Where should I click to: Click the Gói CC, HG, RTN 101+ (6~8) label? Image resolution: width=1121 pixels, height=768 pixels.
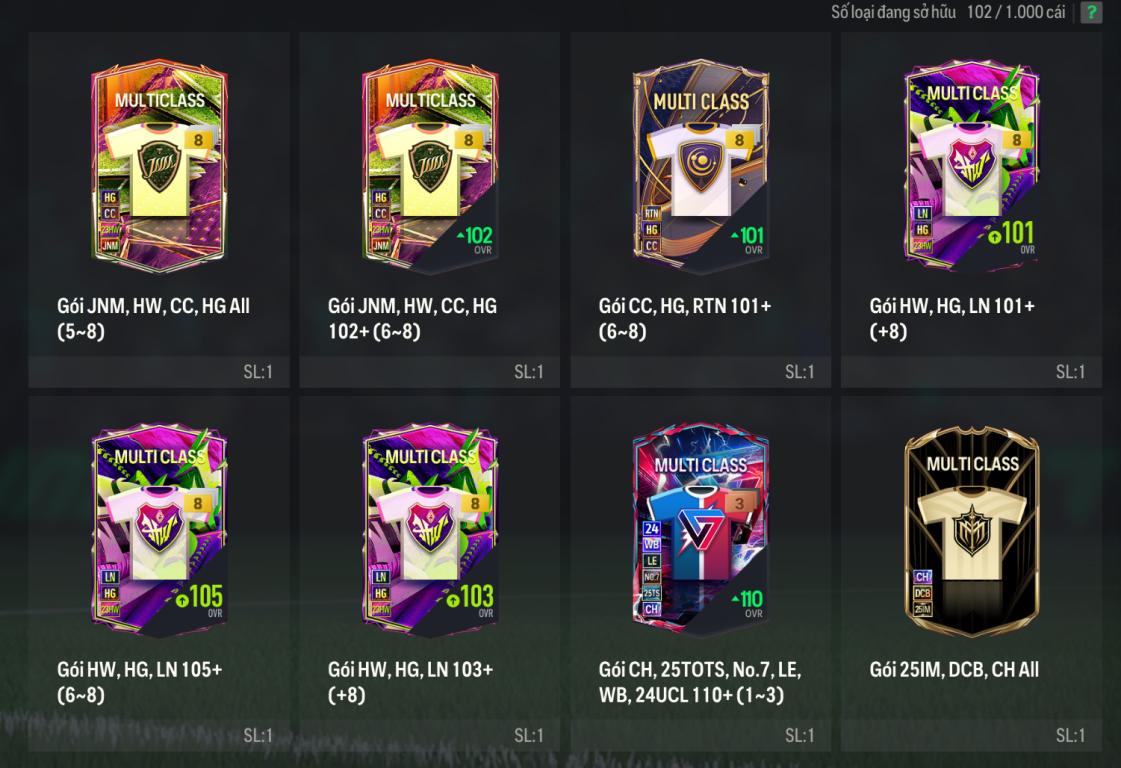point(685,318)
